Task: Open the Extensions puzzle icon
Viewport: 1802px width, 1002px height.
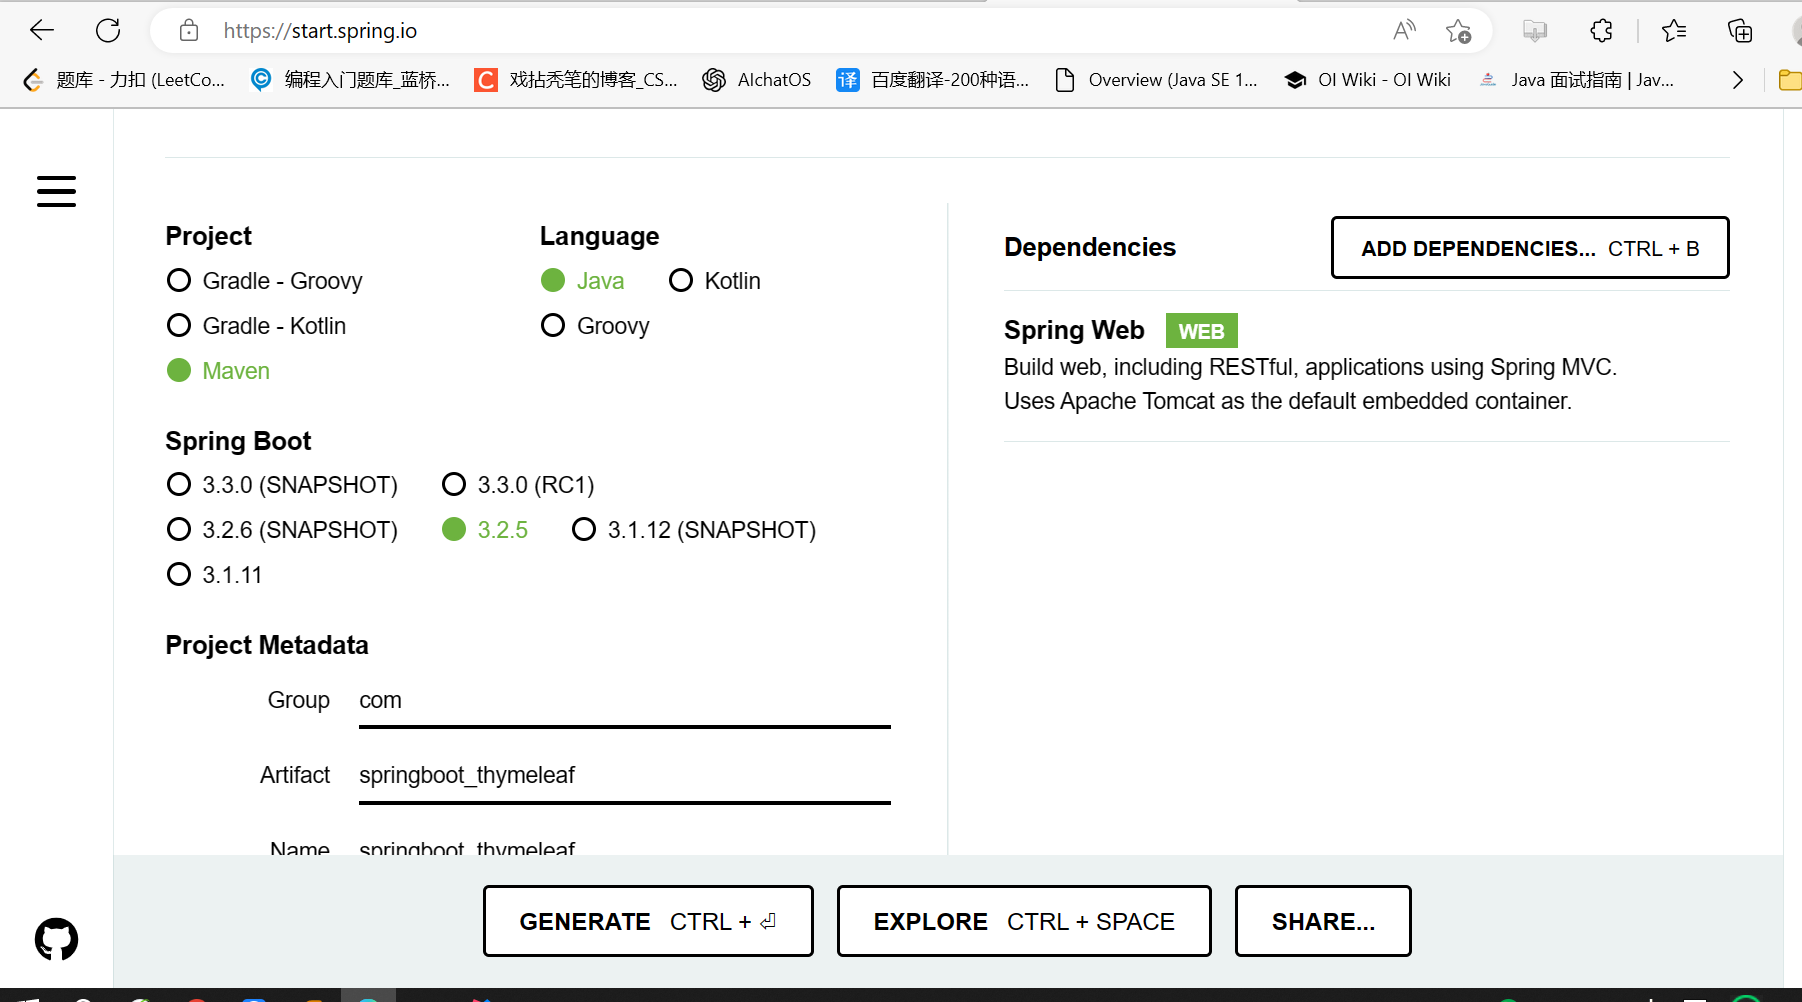Action: click(1600, 31)
